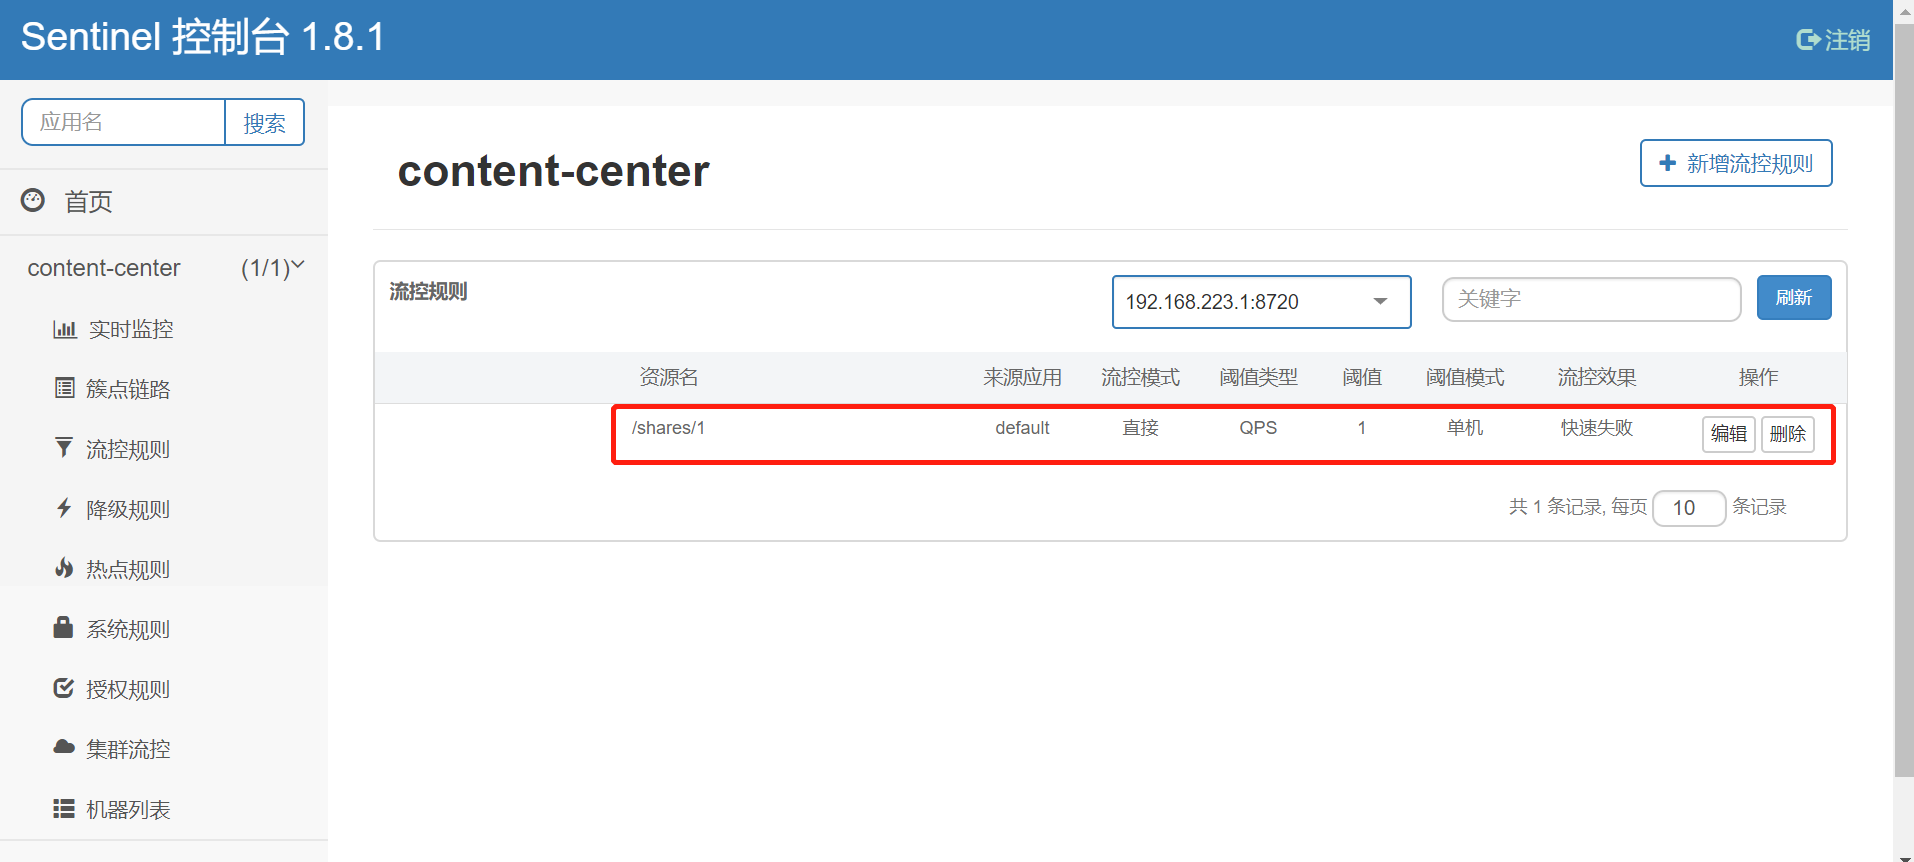The image size is (1914, 862).
Task: Select 流控规则 in the sidebar
Action: pyautogui.click(x=128, y=449)
